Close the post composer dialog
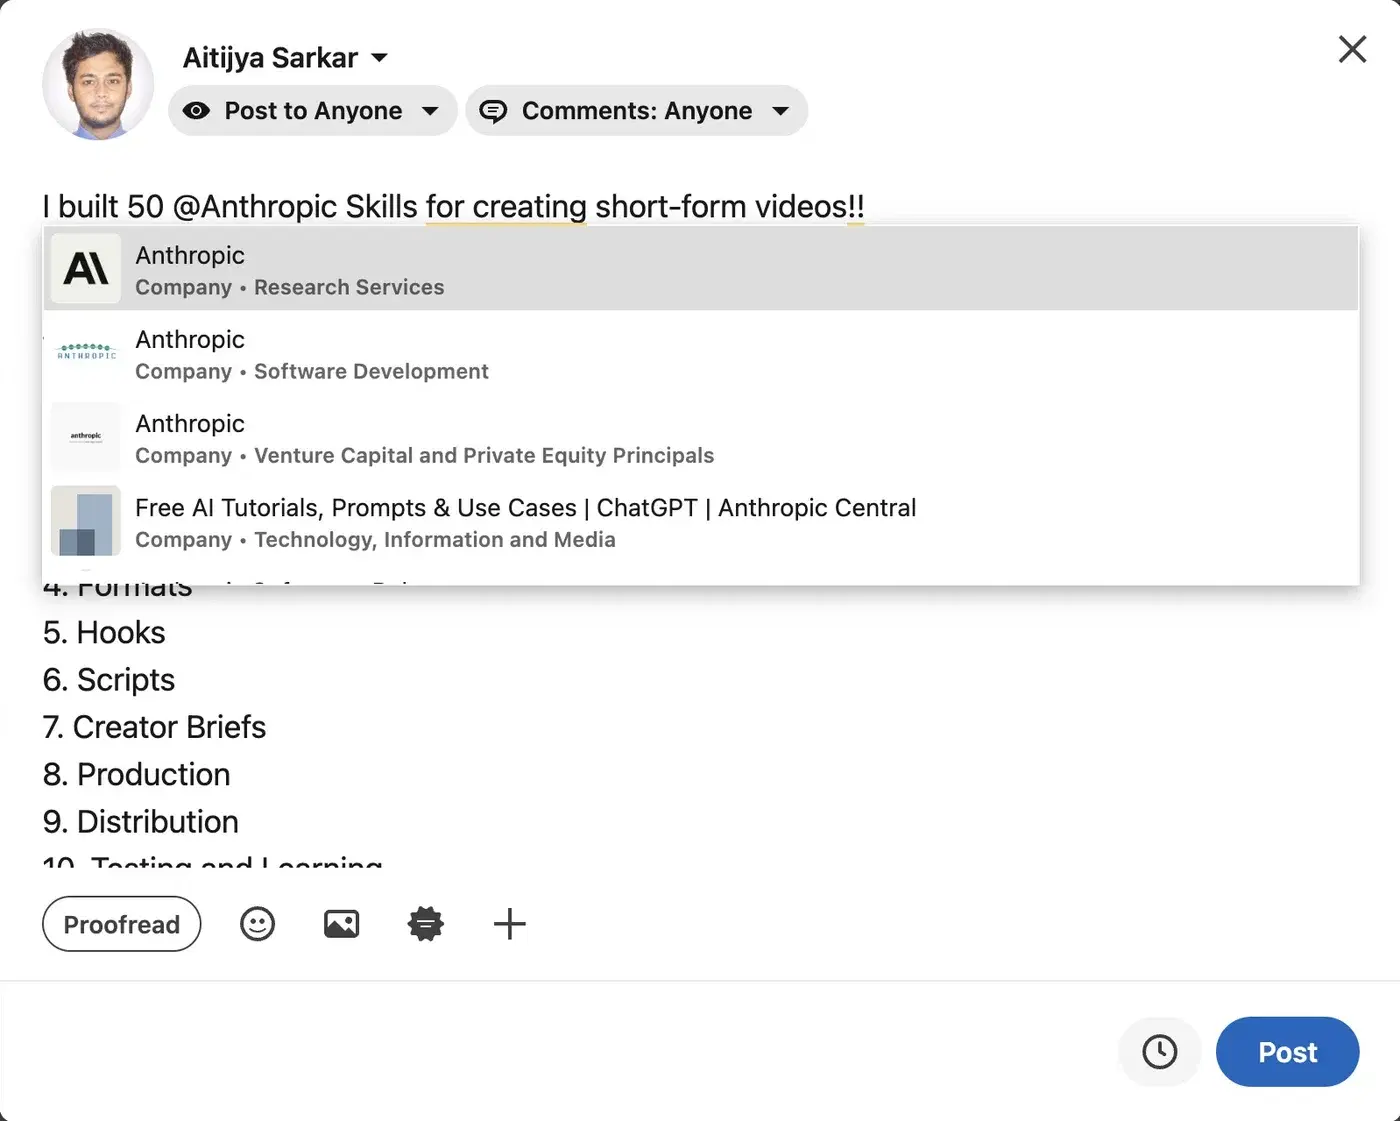 point(1352,49)
